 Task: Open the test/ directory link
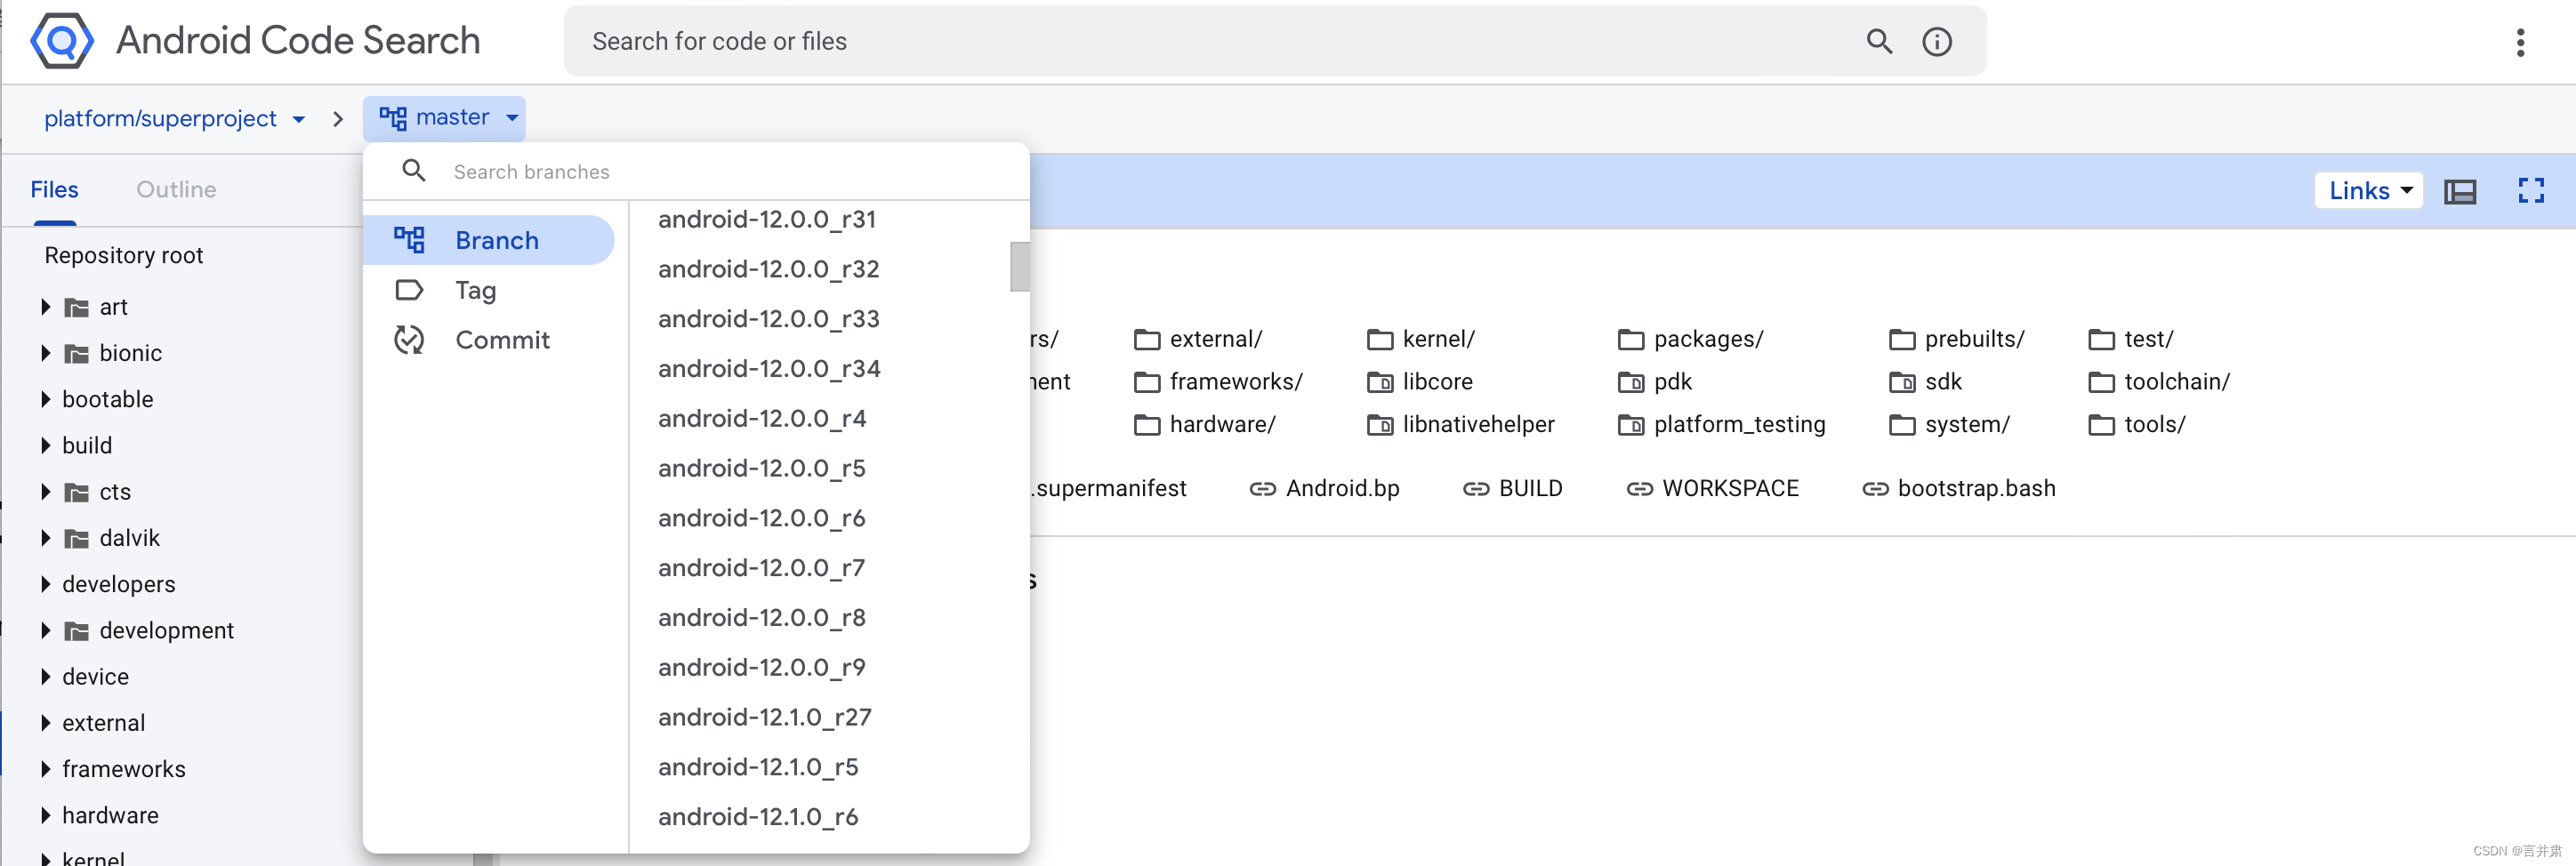(x=2148, y=340)
